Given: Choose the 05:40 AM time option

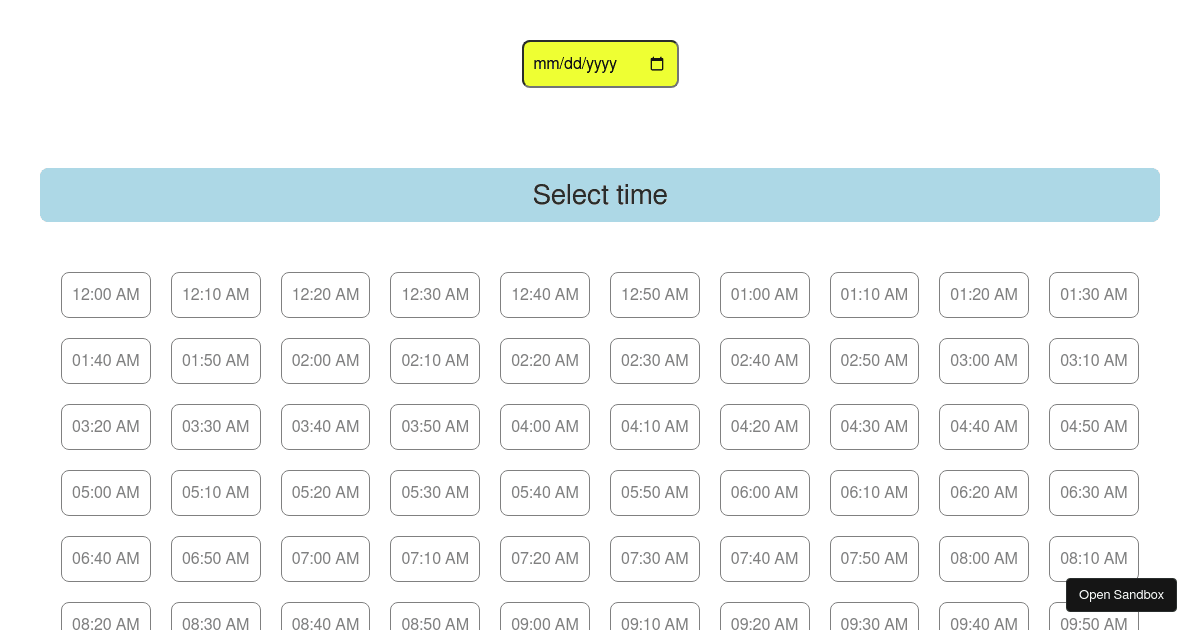Looking at the screenshot, I should click(545, 493).
